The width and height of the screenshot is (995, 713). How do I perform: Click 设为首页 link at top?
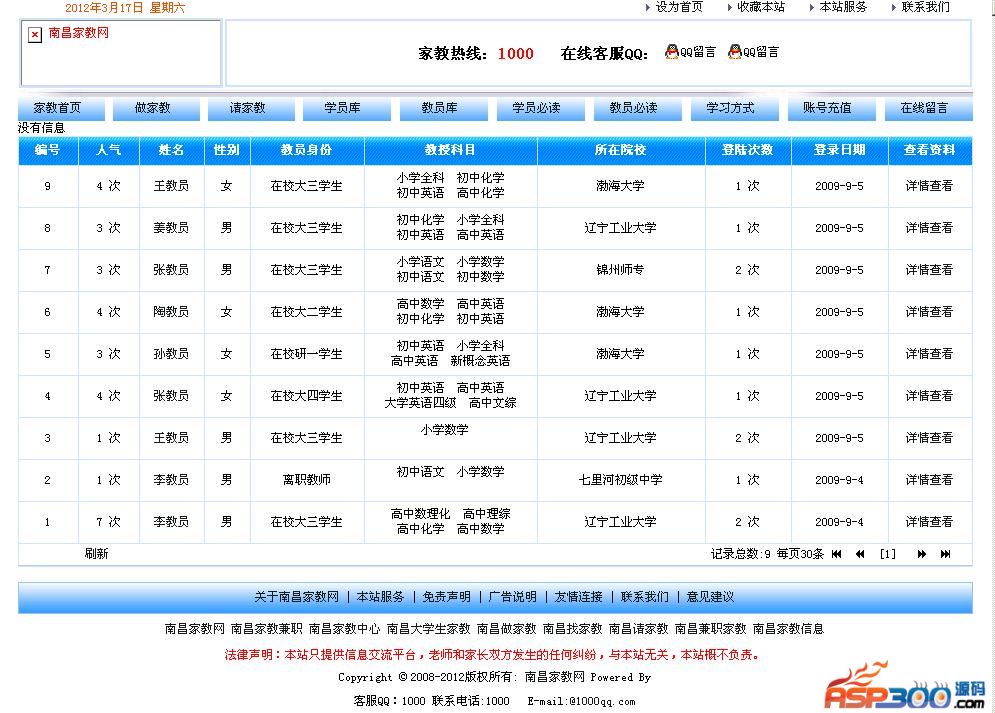[679, 7]
